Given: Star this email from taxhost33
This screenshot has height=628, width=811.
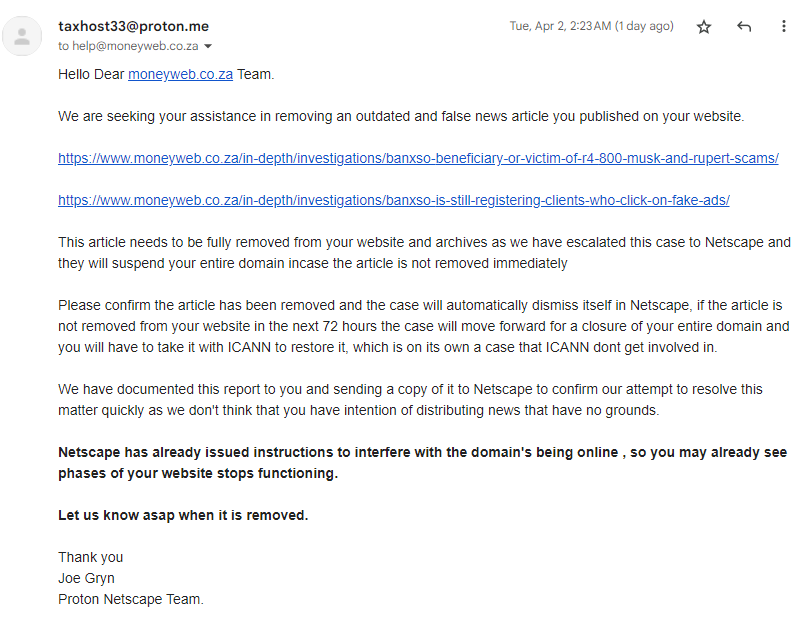Looking at the screenshot, I should [704, 27].
